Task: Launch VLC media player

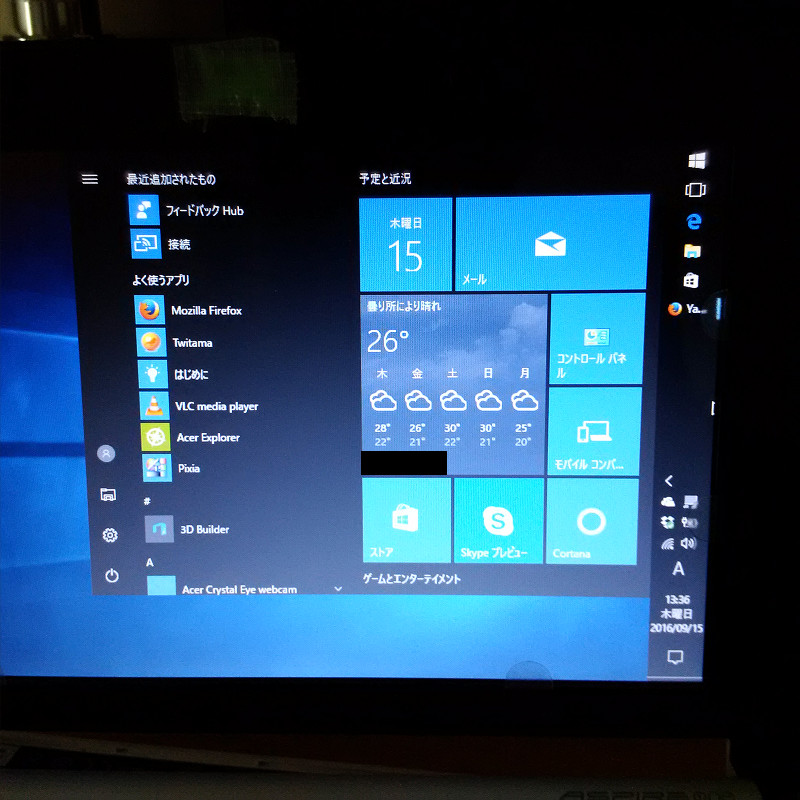Action: (199, 406)
